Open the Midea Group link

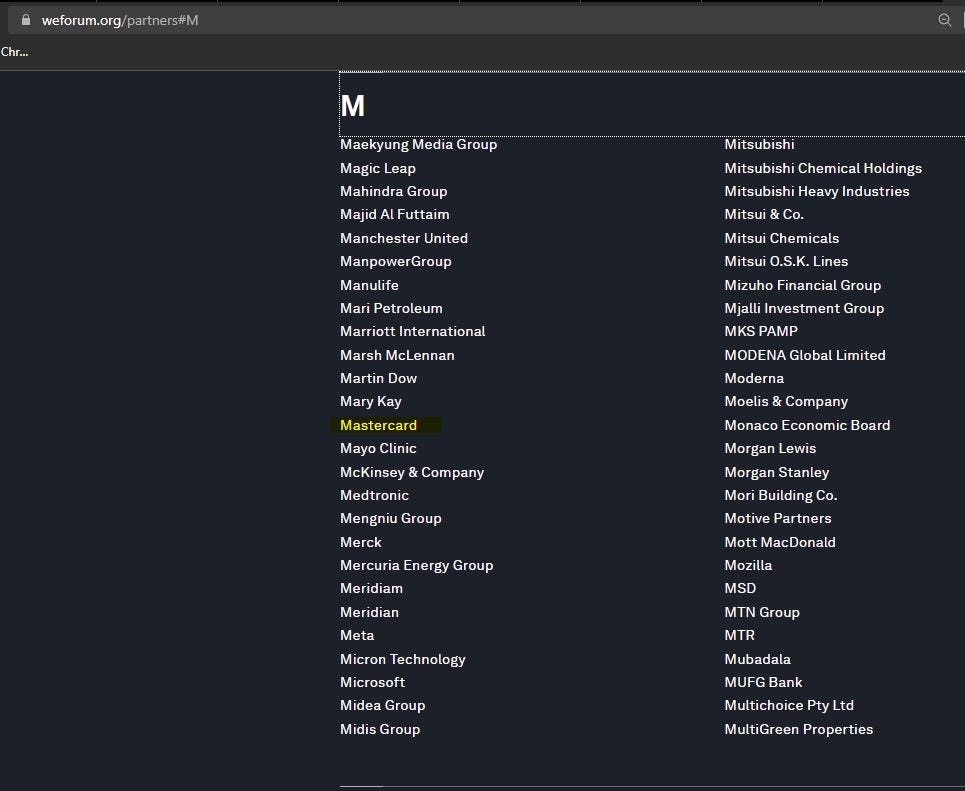point(382,705)
